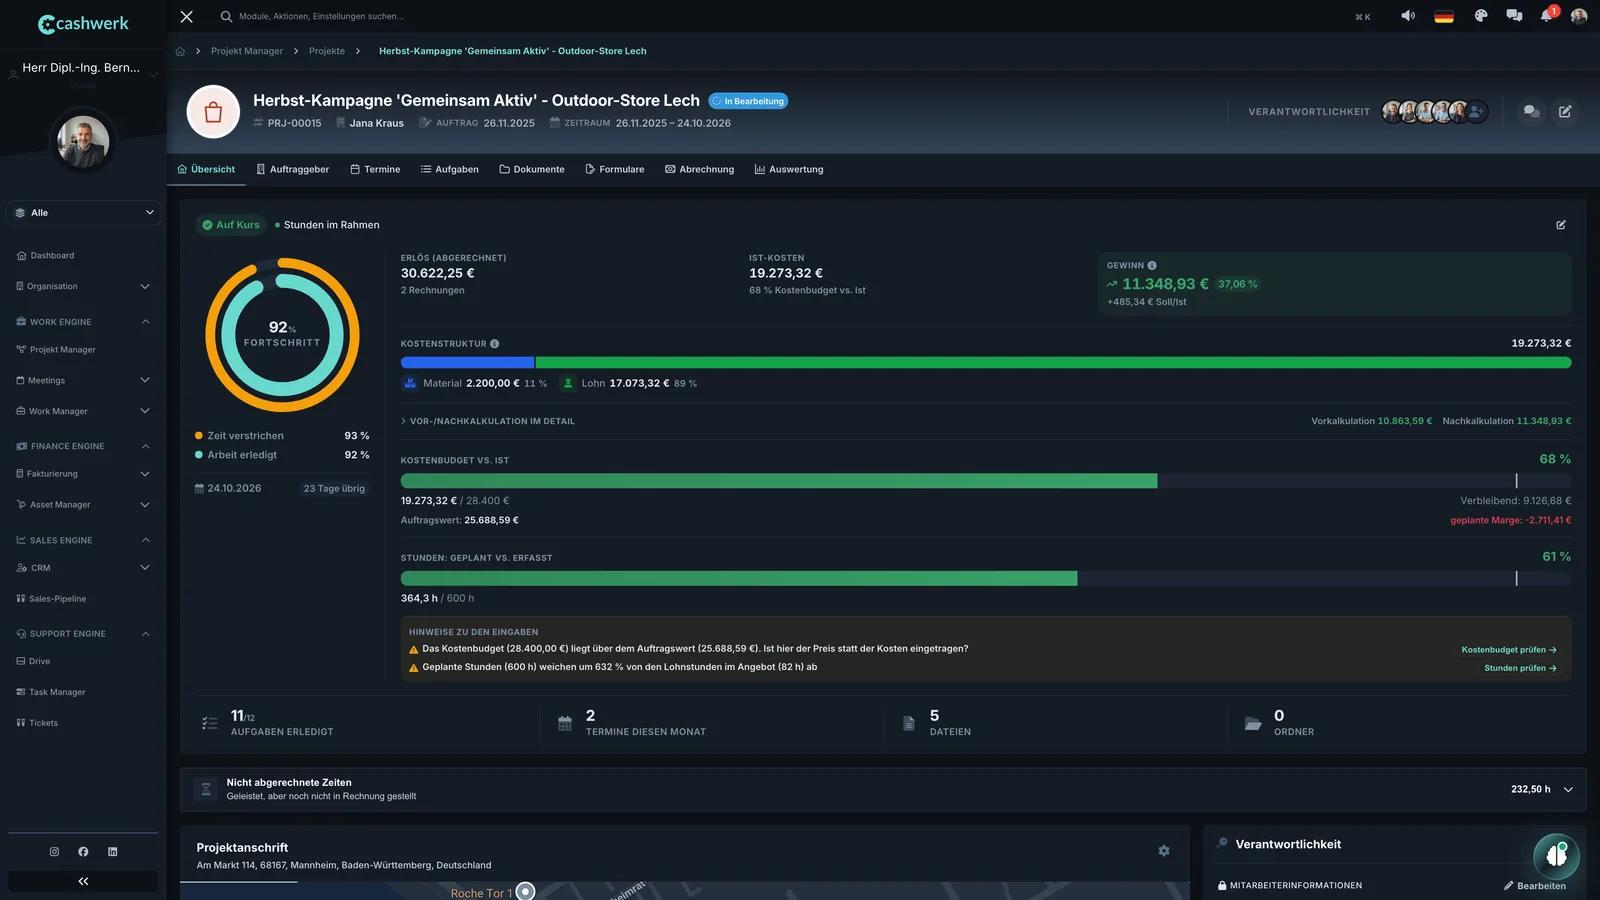Open the LinkedIn icon in sidebar footer

pos(112,852)
